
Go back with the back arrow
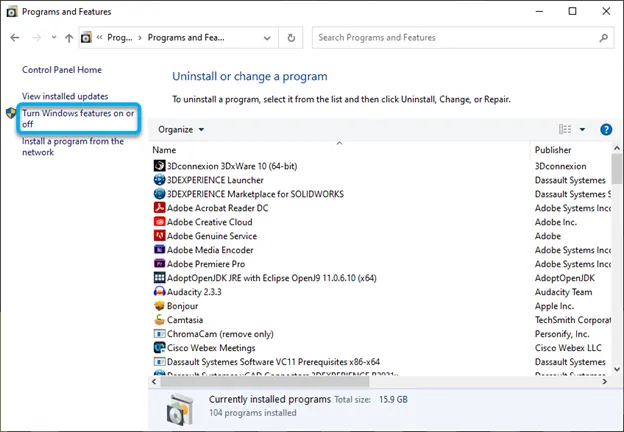15,38
